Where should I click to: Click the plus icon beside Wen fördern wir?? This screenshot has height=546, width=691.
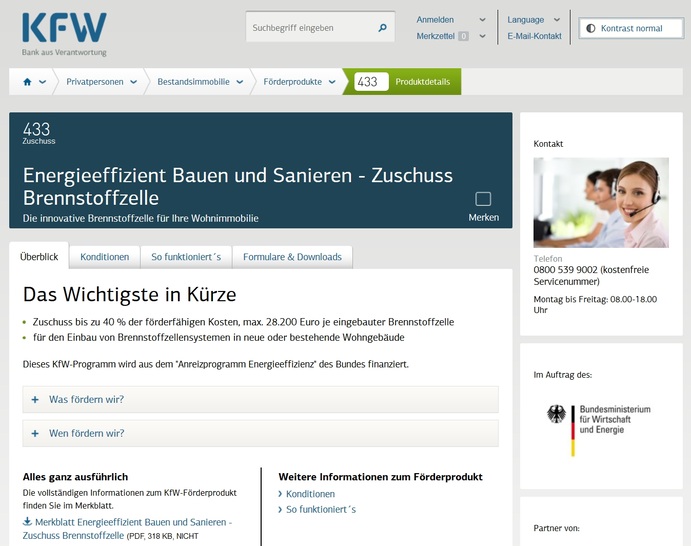tap(35, 433)
